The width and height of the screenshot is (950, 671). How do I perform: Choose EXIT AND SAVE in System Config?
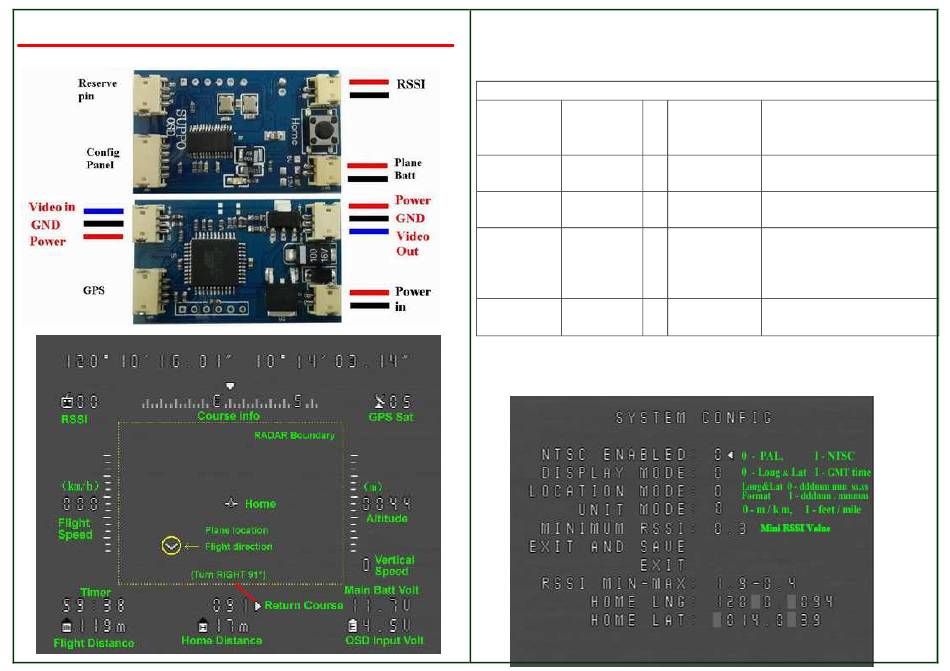(x=608, y=547)
